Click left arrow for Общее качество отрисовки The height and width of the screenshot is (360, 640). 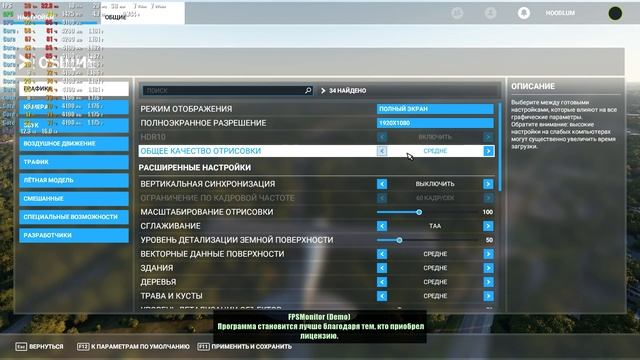click(382, 151)
